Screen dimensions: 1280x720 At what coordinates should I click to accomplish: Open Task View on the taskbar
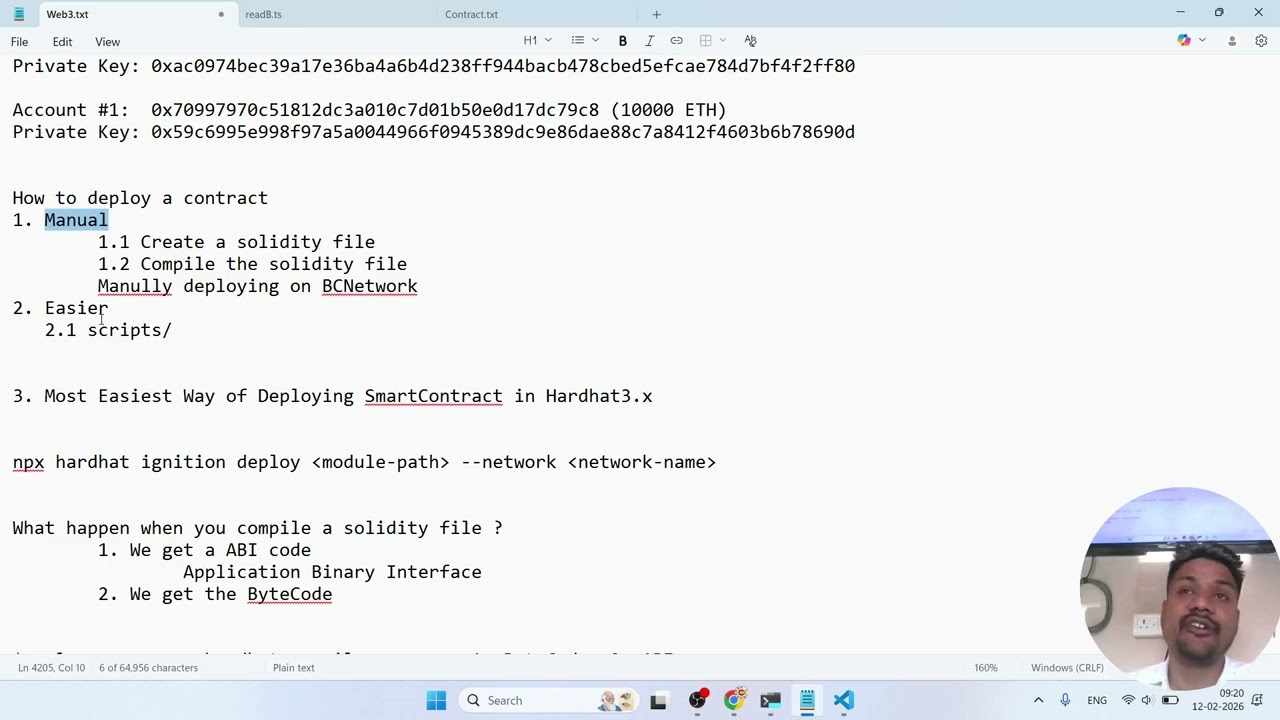(x=658, y=700)
